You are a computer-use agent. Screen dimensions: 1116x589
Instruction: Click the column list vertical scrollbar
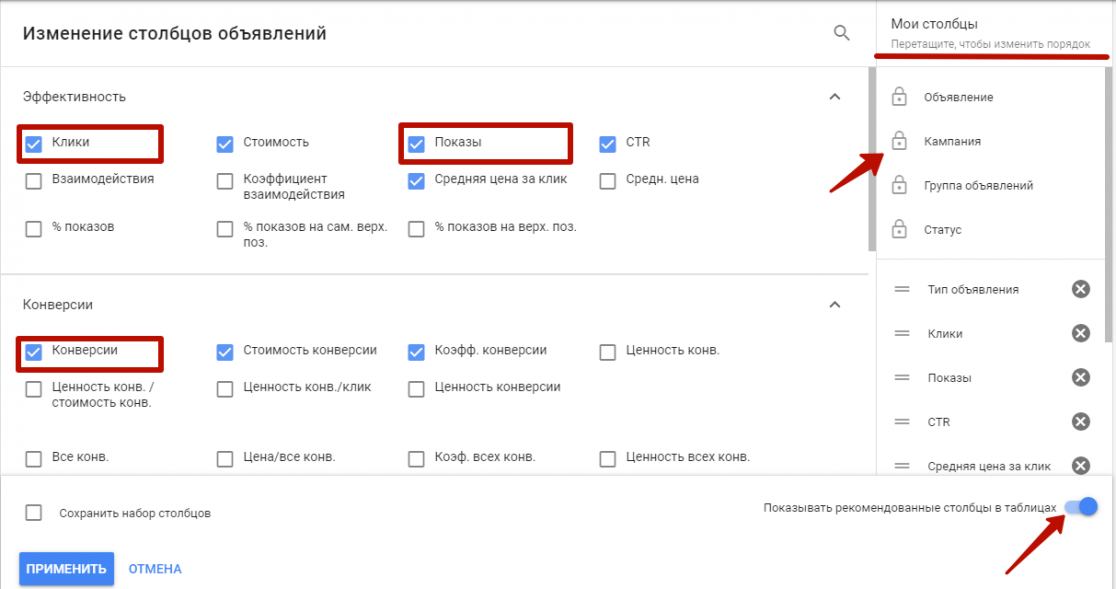872,159
